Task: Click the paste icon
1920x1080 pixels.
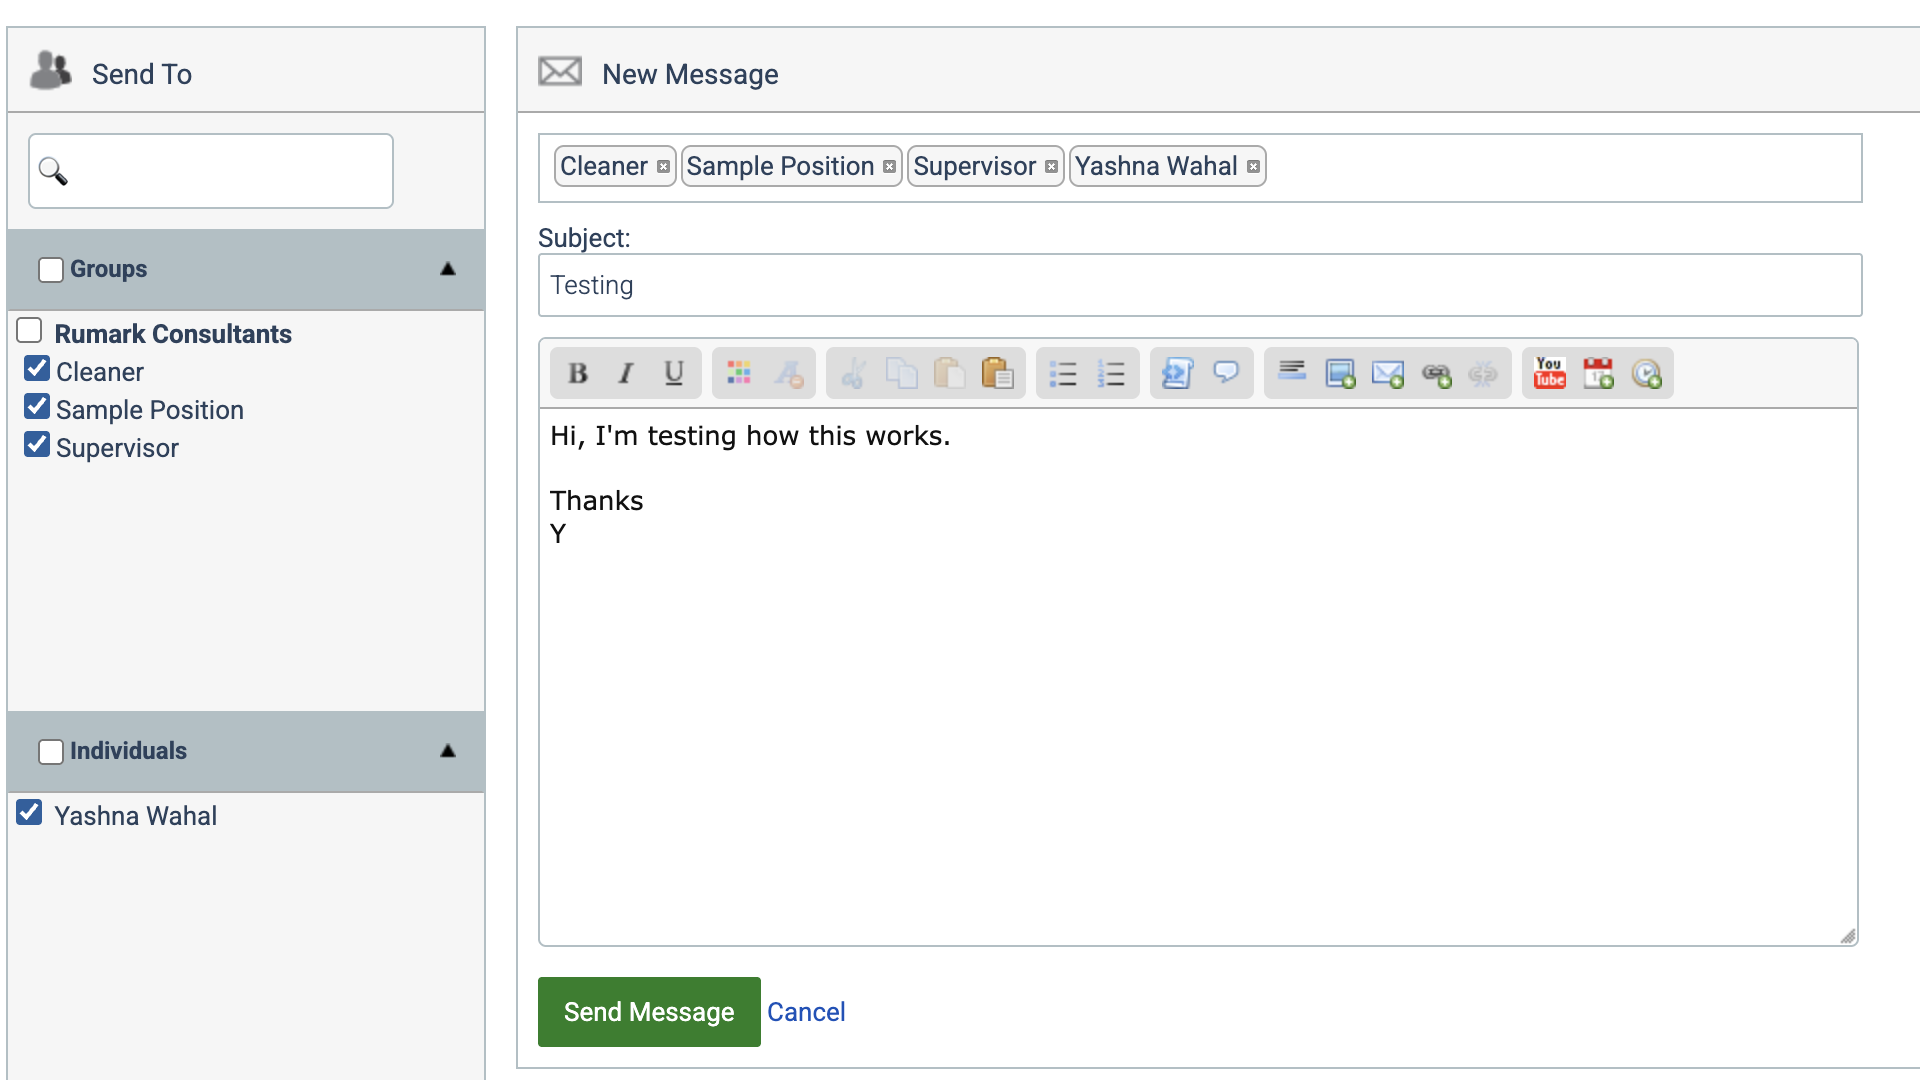Action: [x=949, y=374]
